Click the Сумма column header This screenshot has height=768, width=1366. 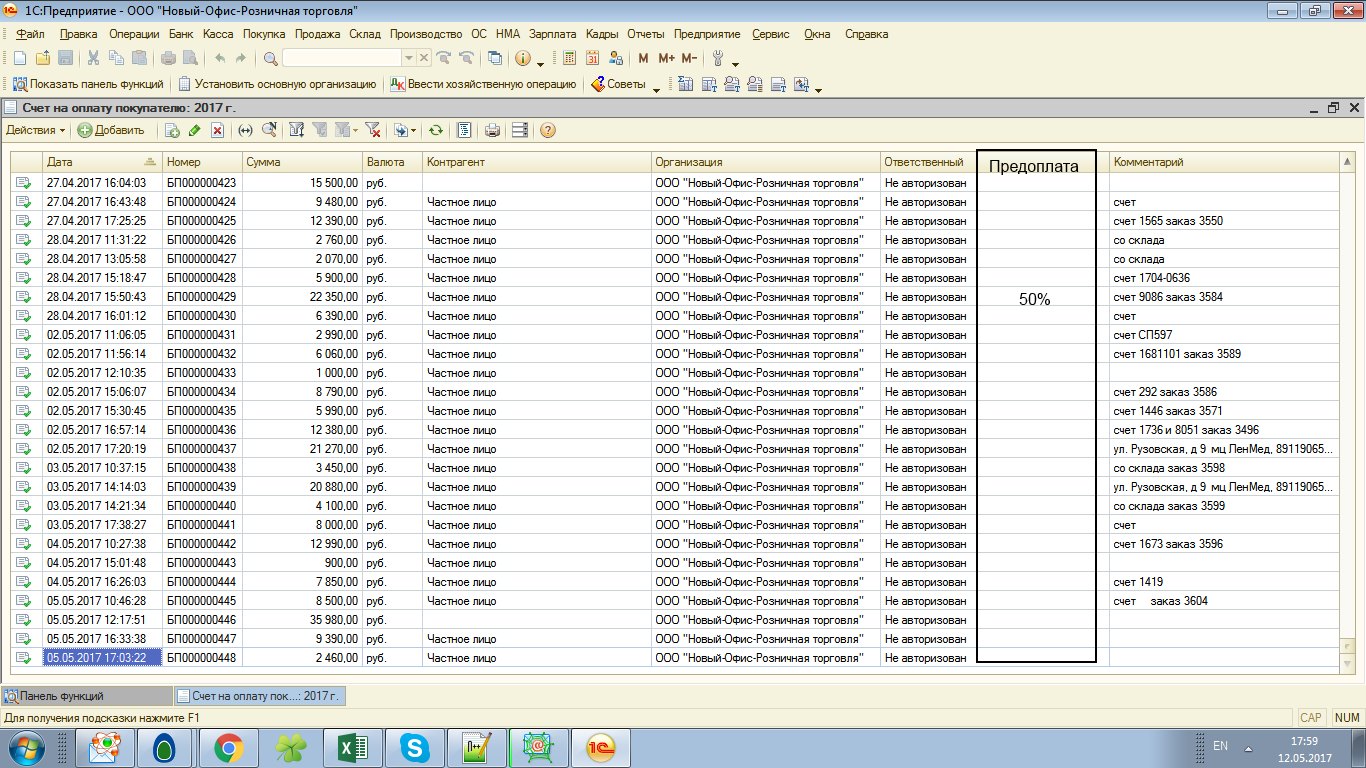pyautogui.click(x=300, y=162)
